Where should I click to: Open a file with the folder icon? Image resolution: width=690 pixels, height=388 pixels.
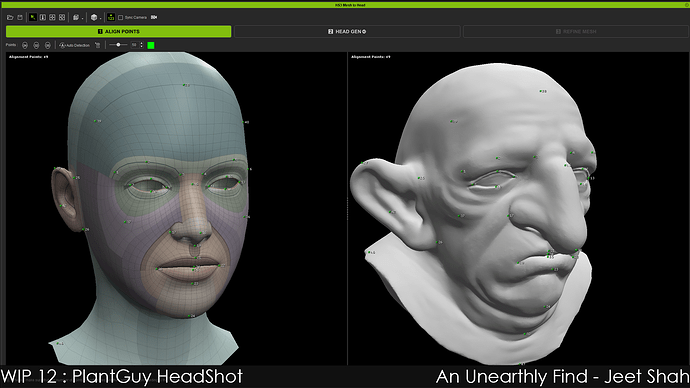[10, 18]
